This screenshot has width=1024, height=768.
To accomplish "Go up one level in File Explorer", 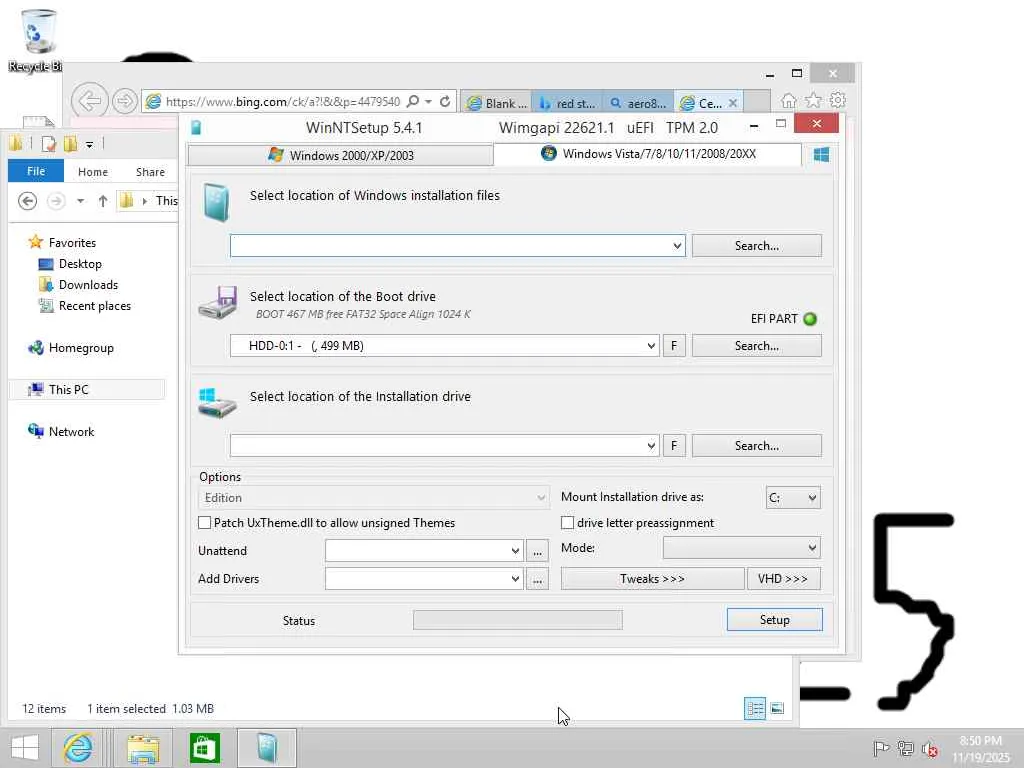I will point(103,200).
